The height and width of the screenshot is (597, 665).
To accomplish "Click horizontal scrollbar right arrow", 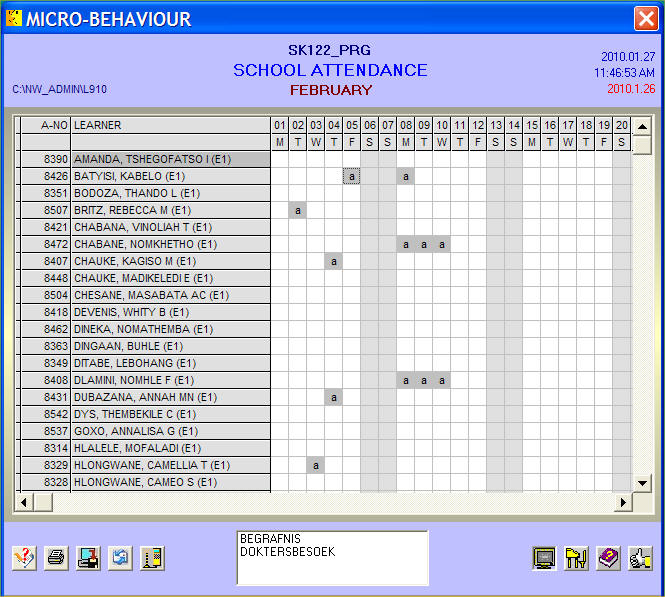I will (x=623, y=502).
